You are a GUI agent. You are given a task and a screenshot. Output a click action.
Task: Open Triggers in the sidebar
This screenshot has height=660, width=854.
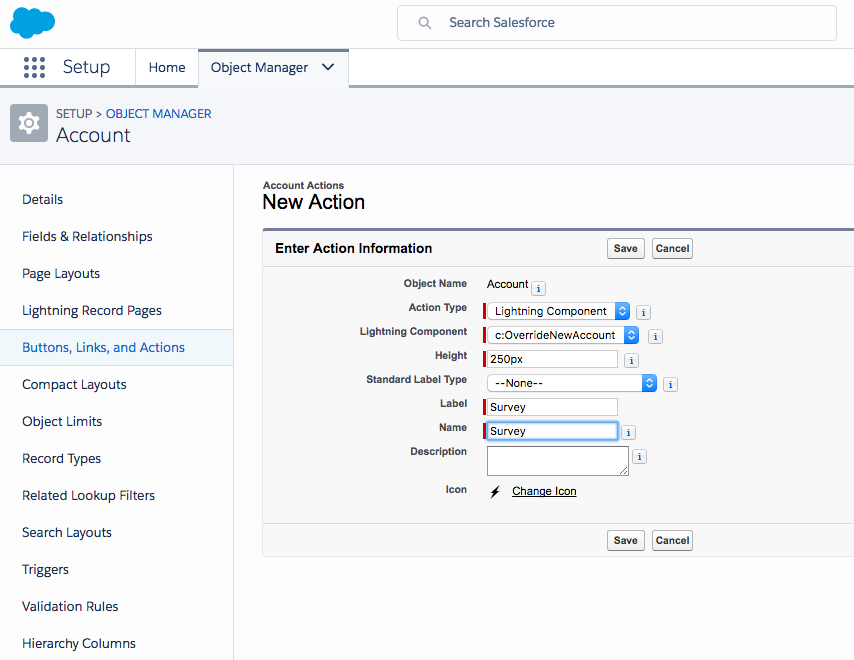(45, 570)
